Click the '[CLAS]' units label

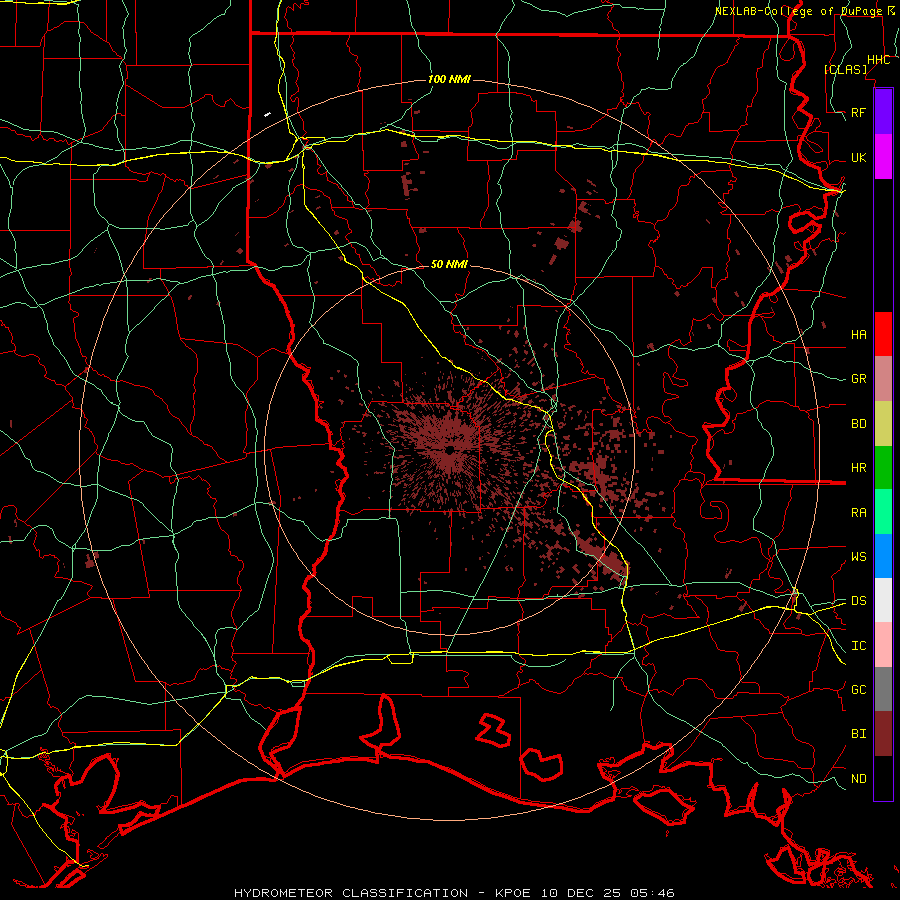click(x=845, y=69)
